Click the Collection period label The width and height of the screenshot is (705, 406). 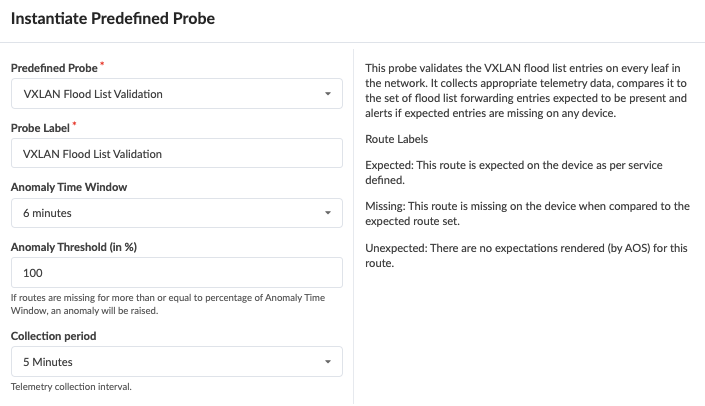pyautogui.click(x=54, y=336)
